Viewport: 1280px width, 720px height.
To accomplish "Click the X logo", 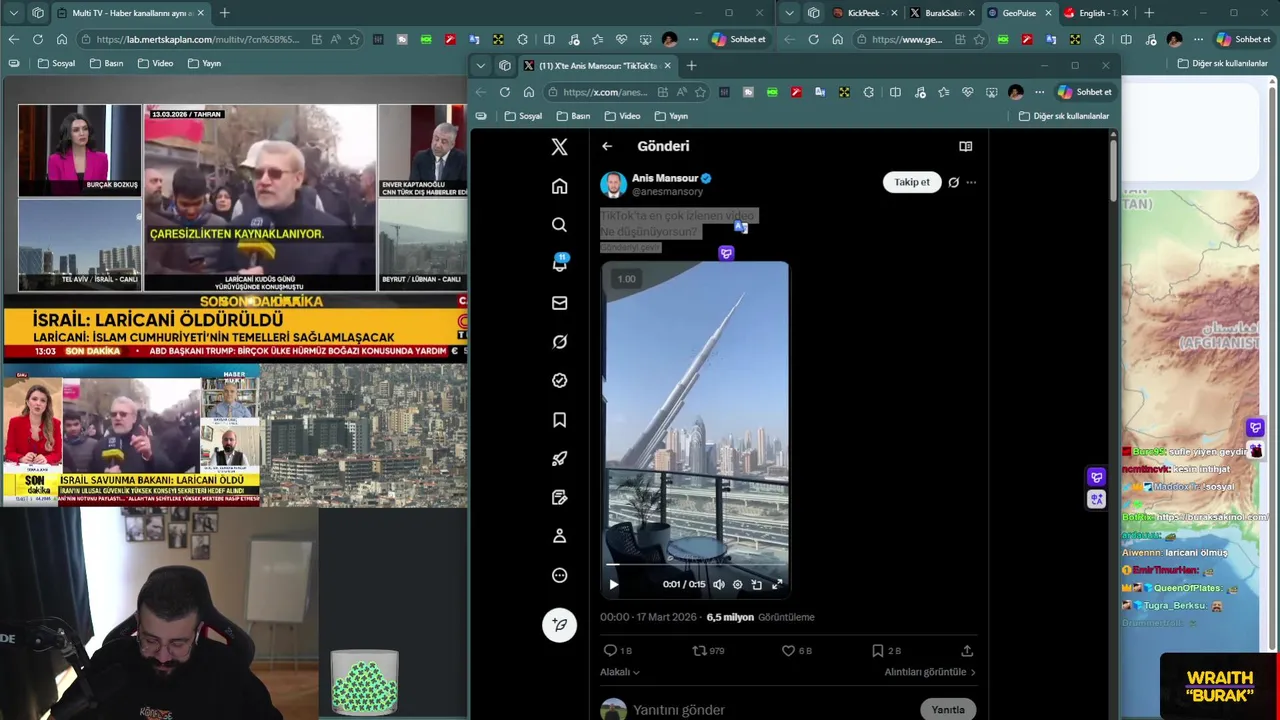I will coord(559,146).
